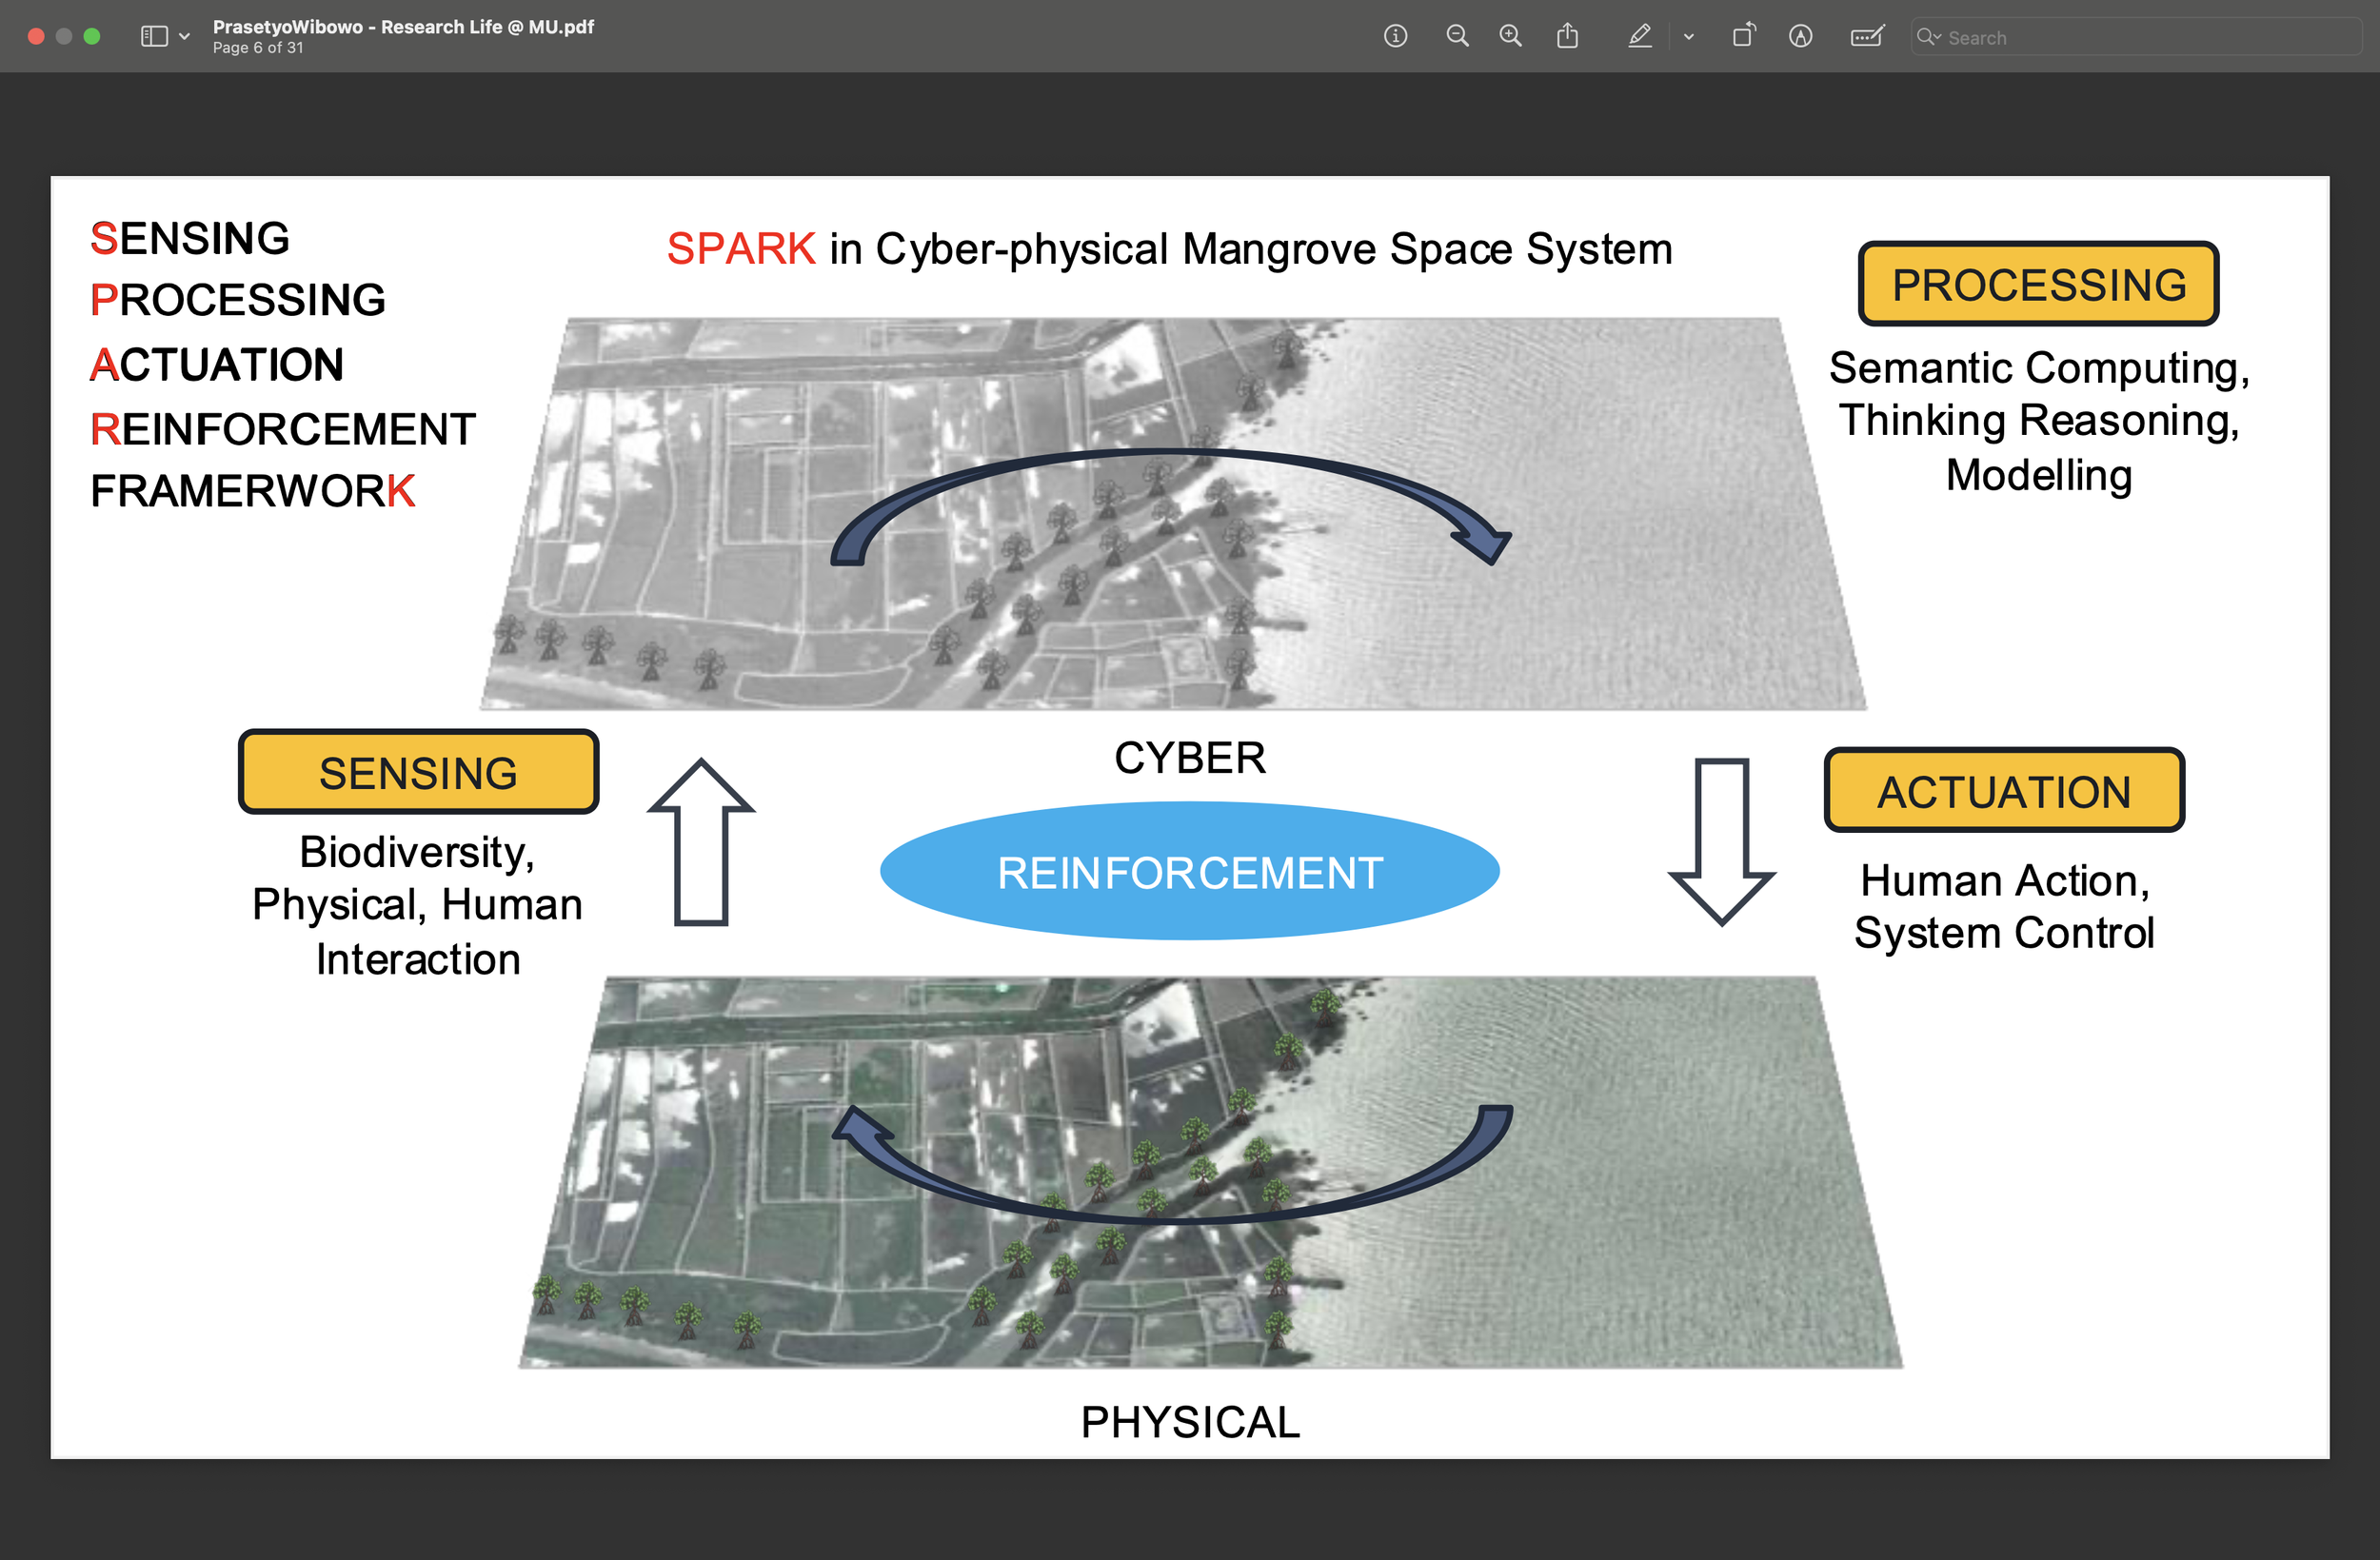2380x1560 pixels.
Task: Open the form filling tool
Action: 1866,37
